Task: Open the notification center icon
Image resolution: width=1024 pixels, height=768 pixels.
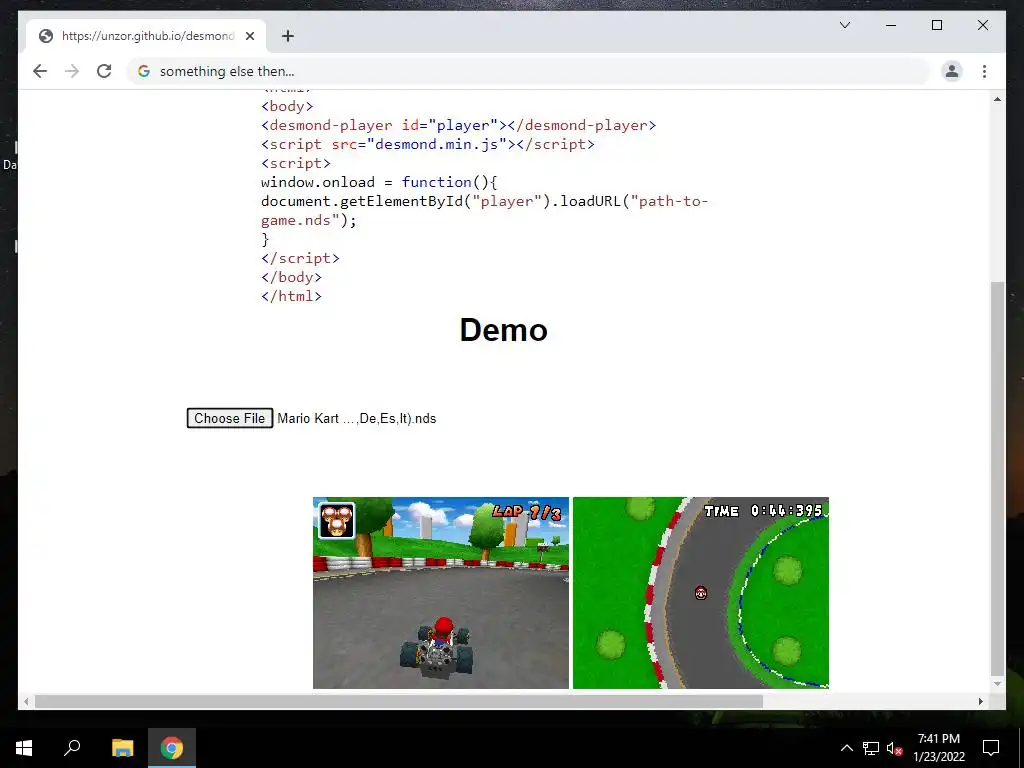Action: (991, 748)
